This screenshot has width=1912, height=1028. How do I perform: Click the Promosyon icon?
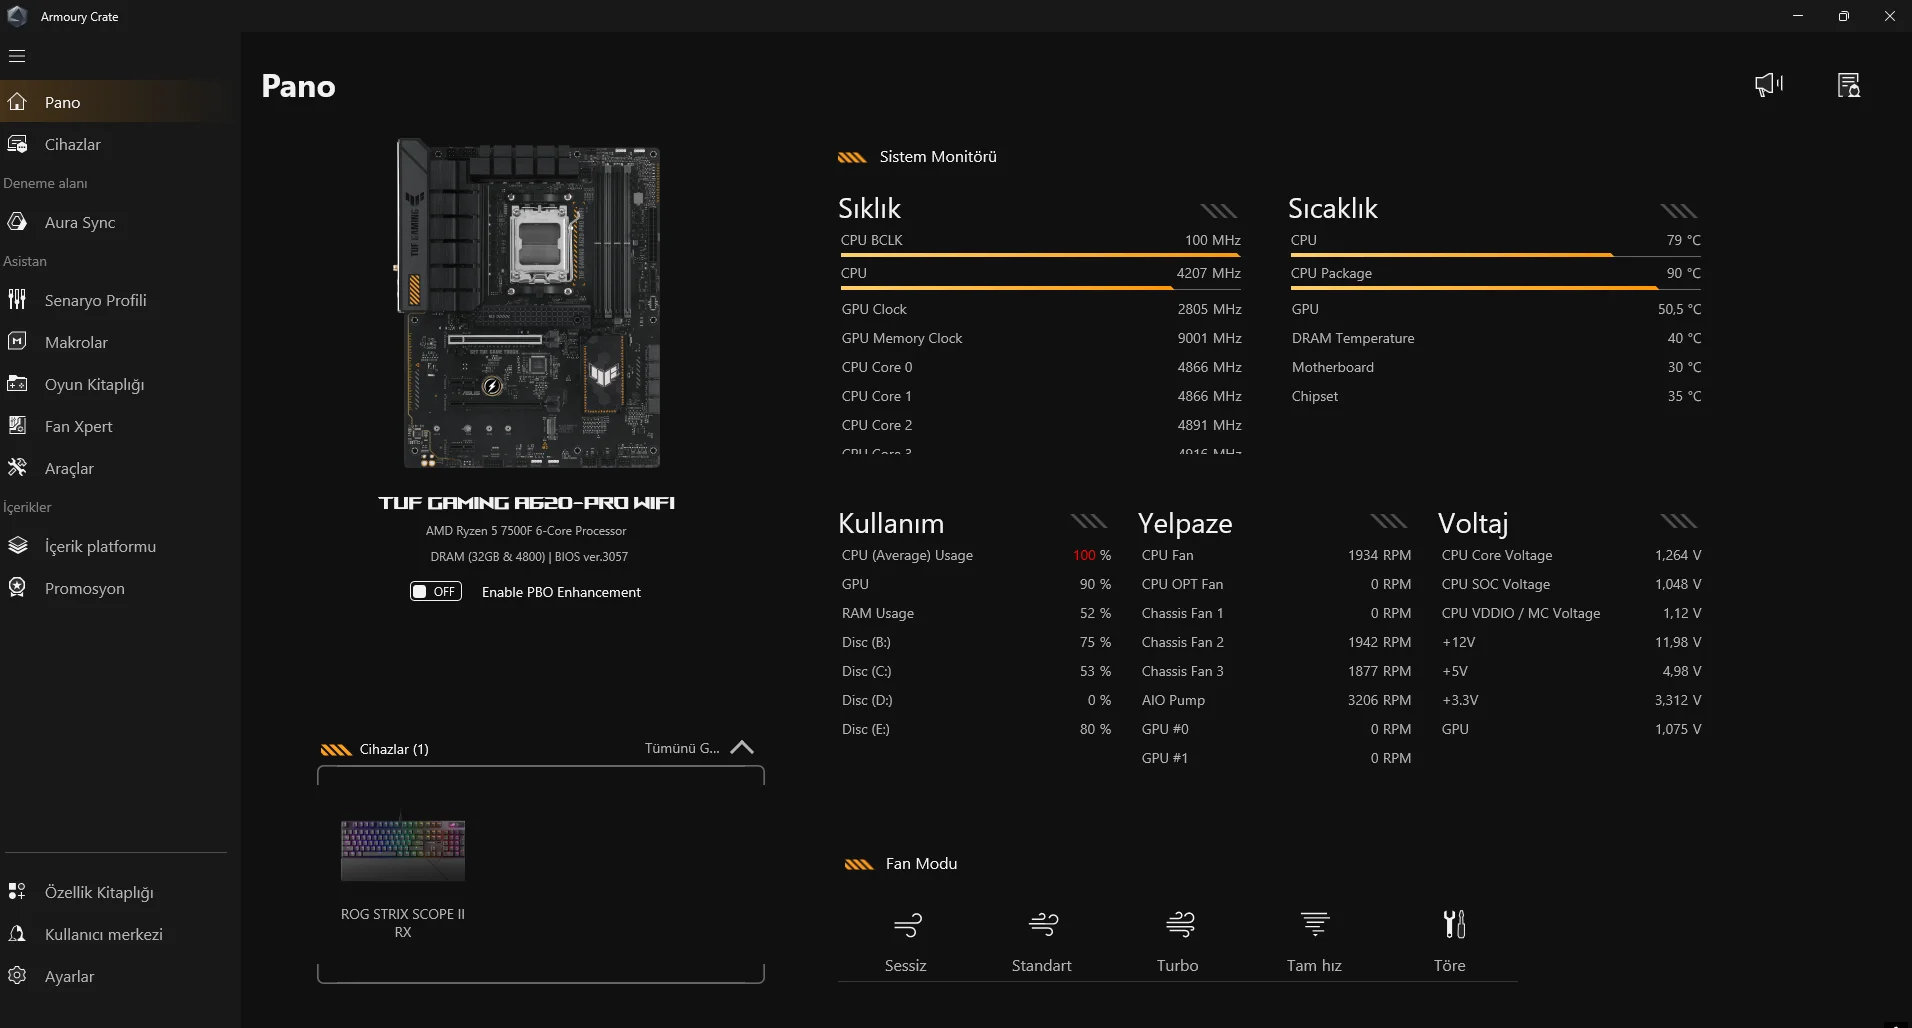tap(17, 587)
